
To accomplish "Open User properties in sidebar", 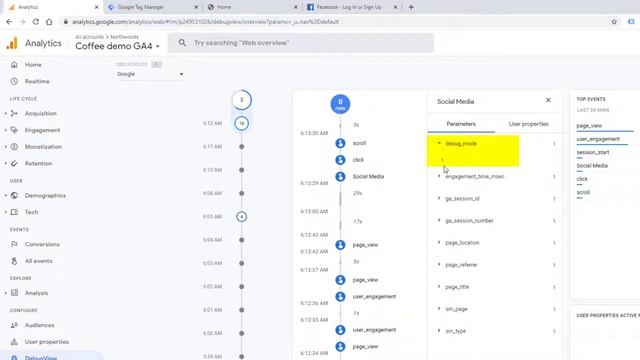I will (47, 342).
